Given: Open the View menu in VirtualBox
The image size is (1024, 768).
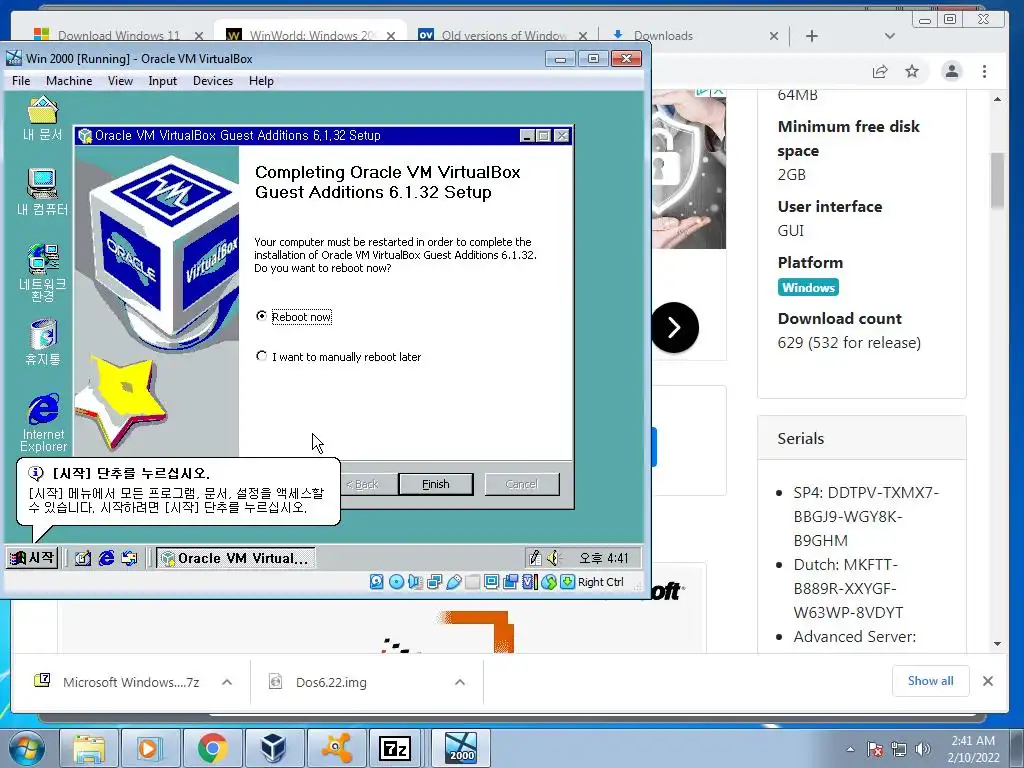Looking at the screenshot, I should pos(120,81).
